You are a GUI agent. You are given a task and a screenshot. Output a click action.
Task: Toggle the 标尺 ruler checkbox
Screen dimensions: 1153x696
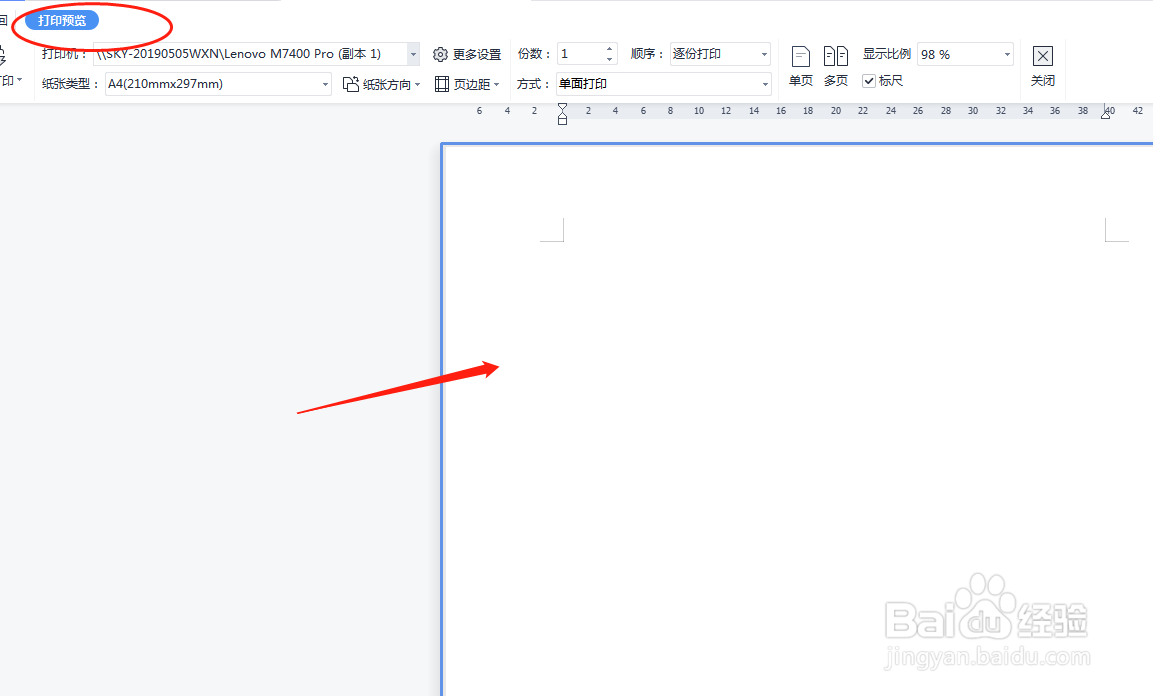pos(868,81)
